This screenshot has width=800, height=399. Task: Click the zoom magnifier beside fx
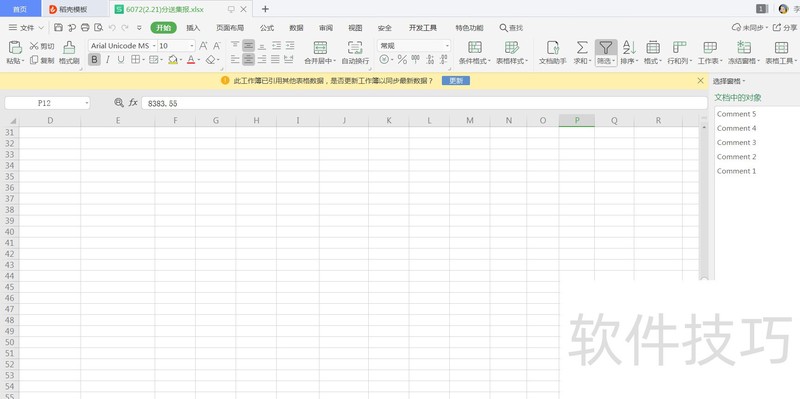click(x=119, y=103)
